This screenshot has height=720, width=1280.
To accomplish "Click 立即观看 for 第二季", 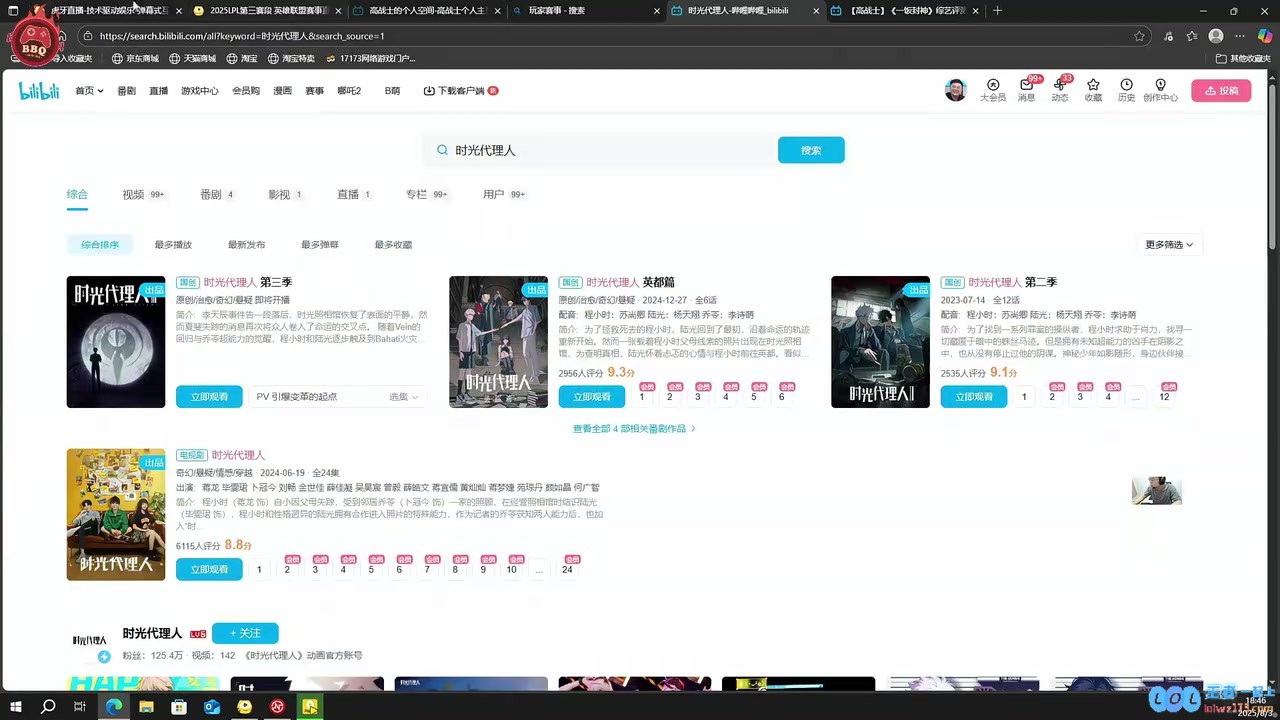I will [974, 397].
